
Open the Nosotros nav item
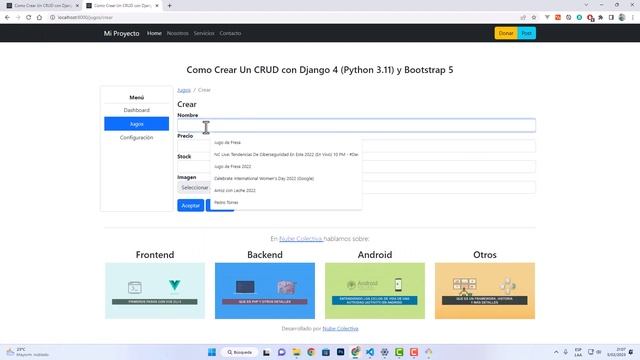tap(178, 33)
